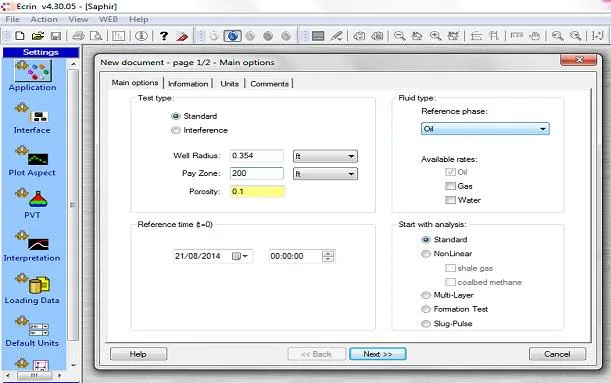Click the hand pan tool icon
The width and height of the screenshot is (611, 383).
point(535,36)
